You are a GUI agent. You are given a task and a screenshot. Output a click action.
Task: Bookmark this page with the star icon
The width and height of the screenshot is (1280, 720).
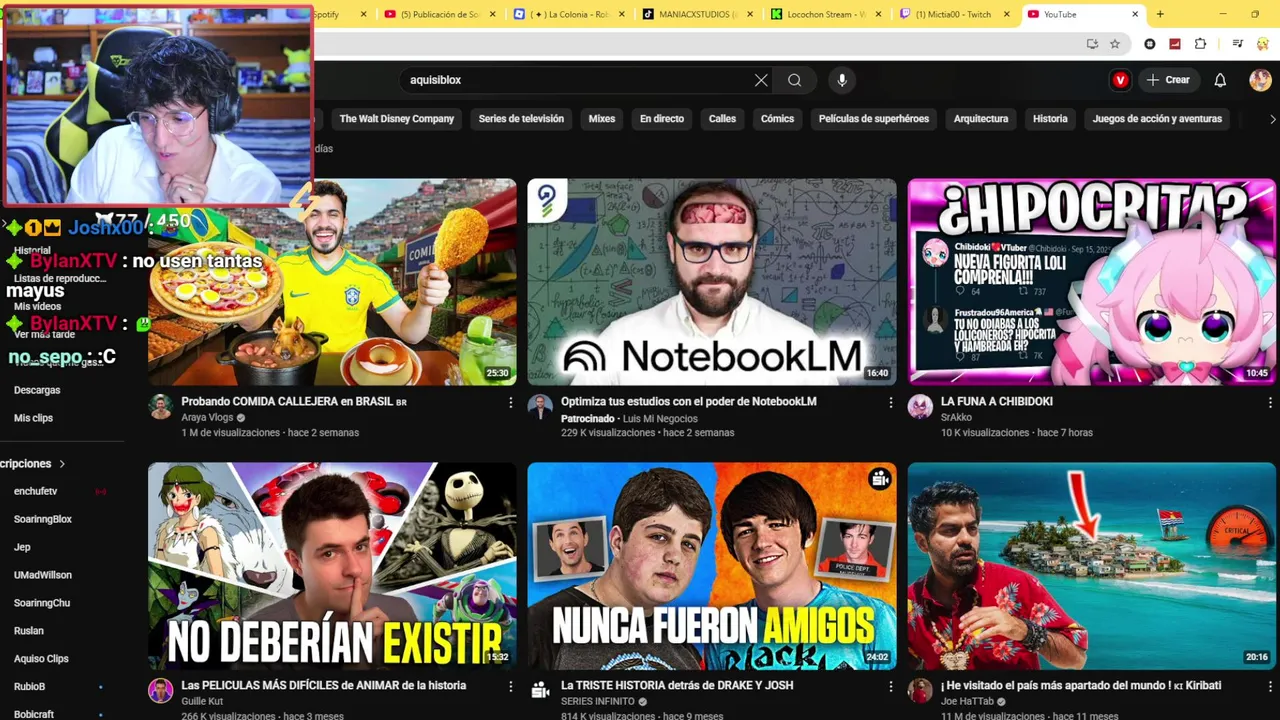click(1114, 44)
